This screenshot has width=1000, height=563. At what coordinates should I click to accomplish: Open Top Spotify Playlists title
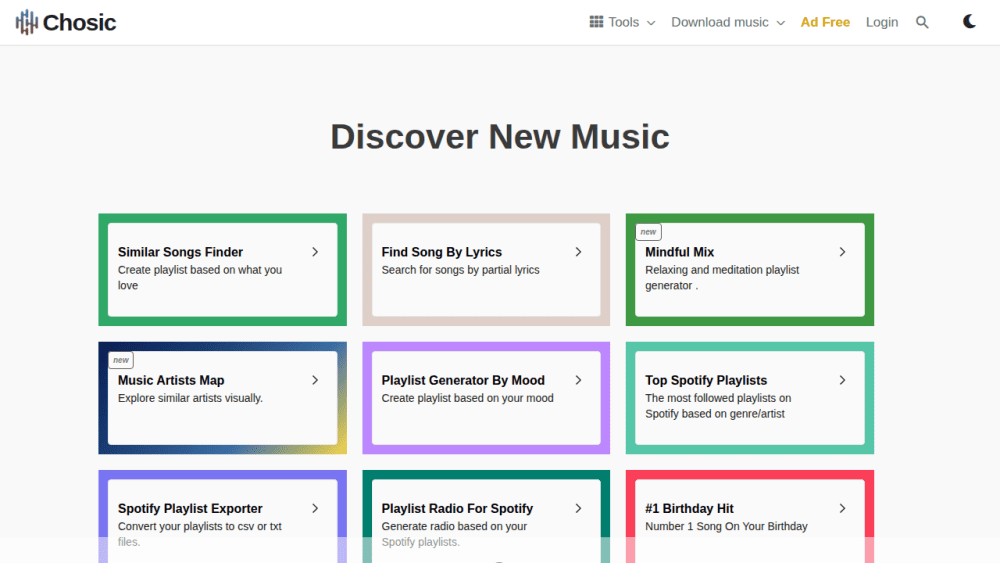[706, 380]
